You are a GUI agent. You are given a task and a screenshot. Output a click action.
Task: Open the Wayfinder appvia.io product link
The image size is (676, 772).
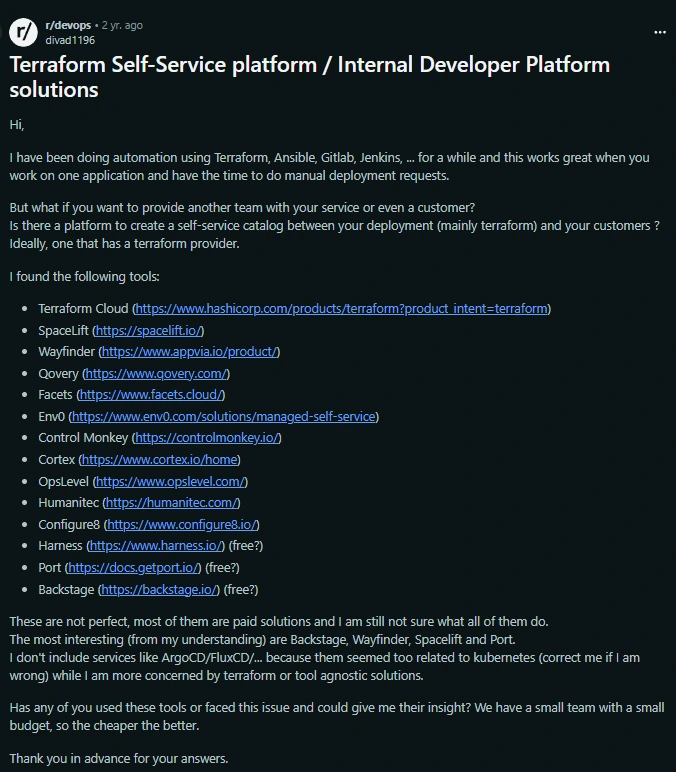tap(189, 352)
